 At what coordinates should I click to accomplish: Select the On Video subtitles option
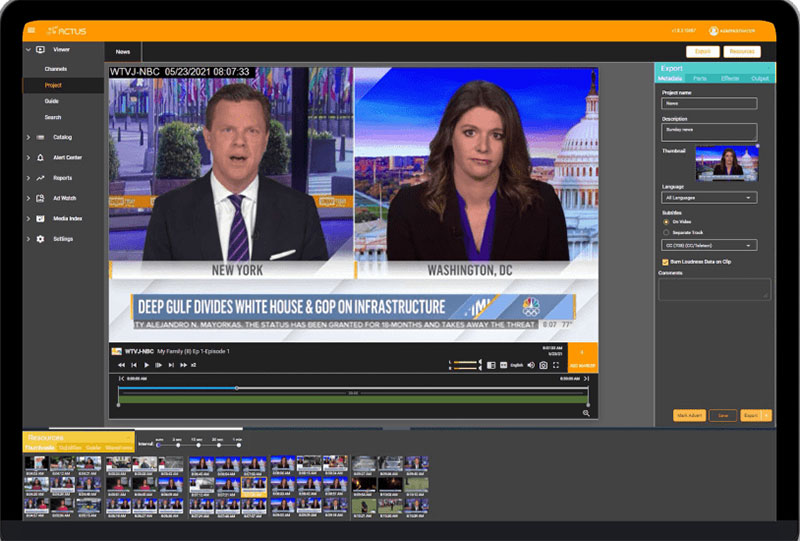pyautogui.click(x=667, y=222)
